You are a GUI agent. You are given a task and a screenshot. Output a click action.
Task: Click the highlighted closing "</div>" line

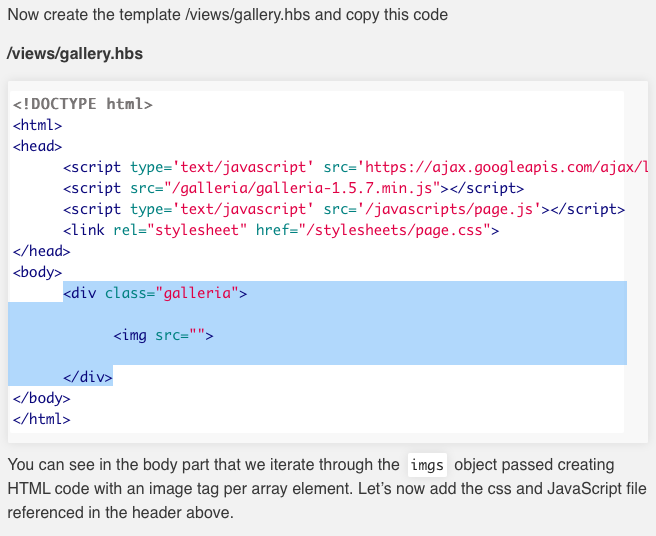pos(88,377)
